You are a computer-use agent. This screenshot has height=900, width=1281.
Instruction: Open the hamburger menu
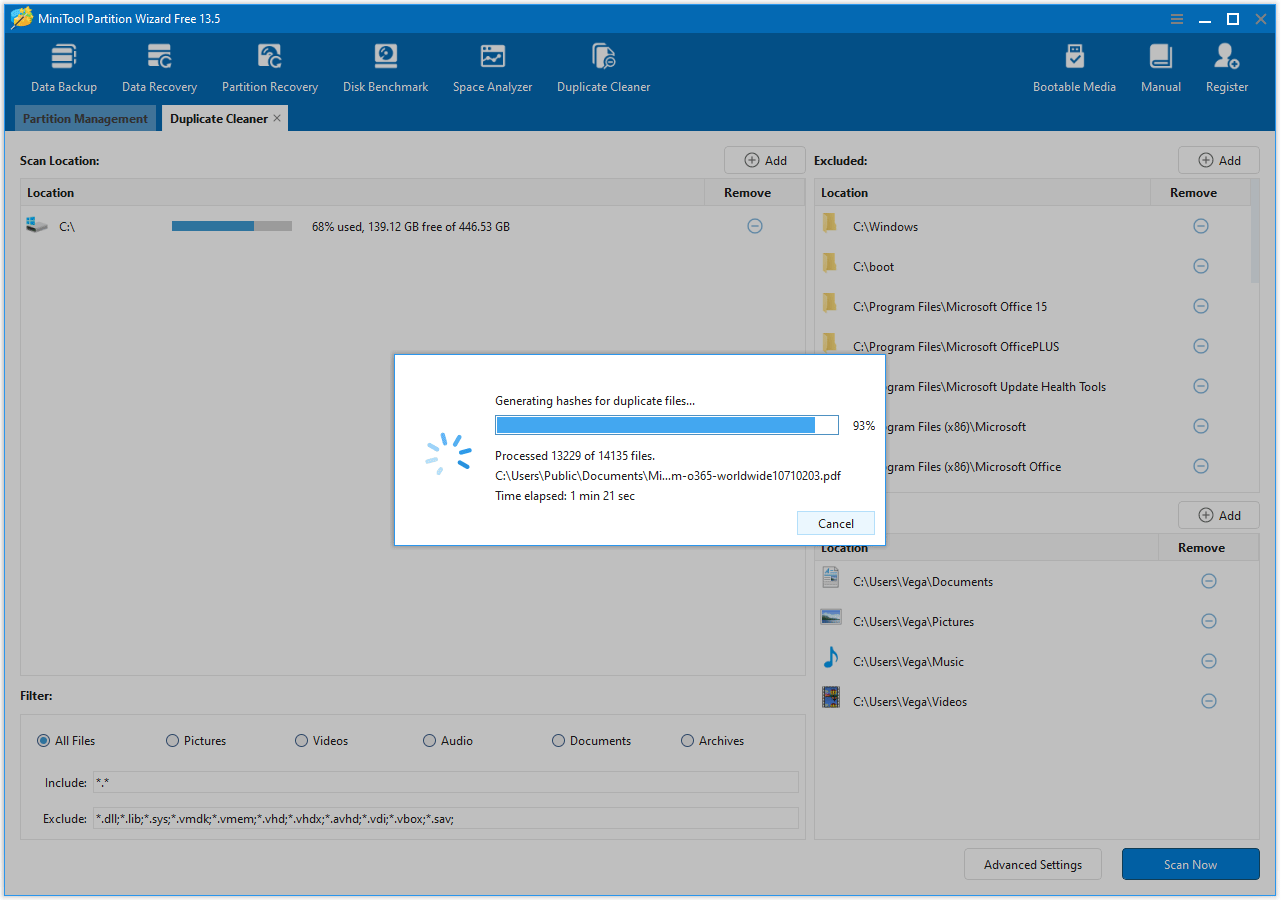(1176, 18)
